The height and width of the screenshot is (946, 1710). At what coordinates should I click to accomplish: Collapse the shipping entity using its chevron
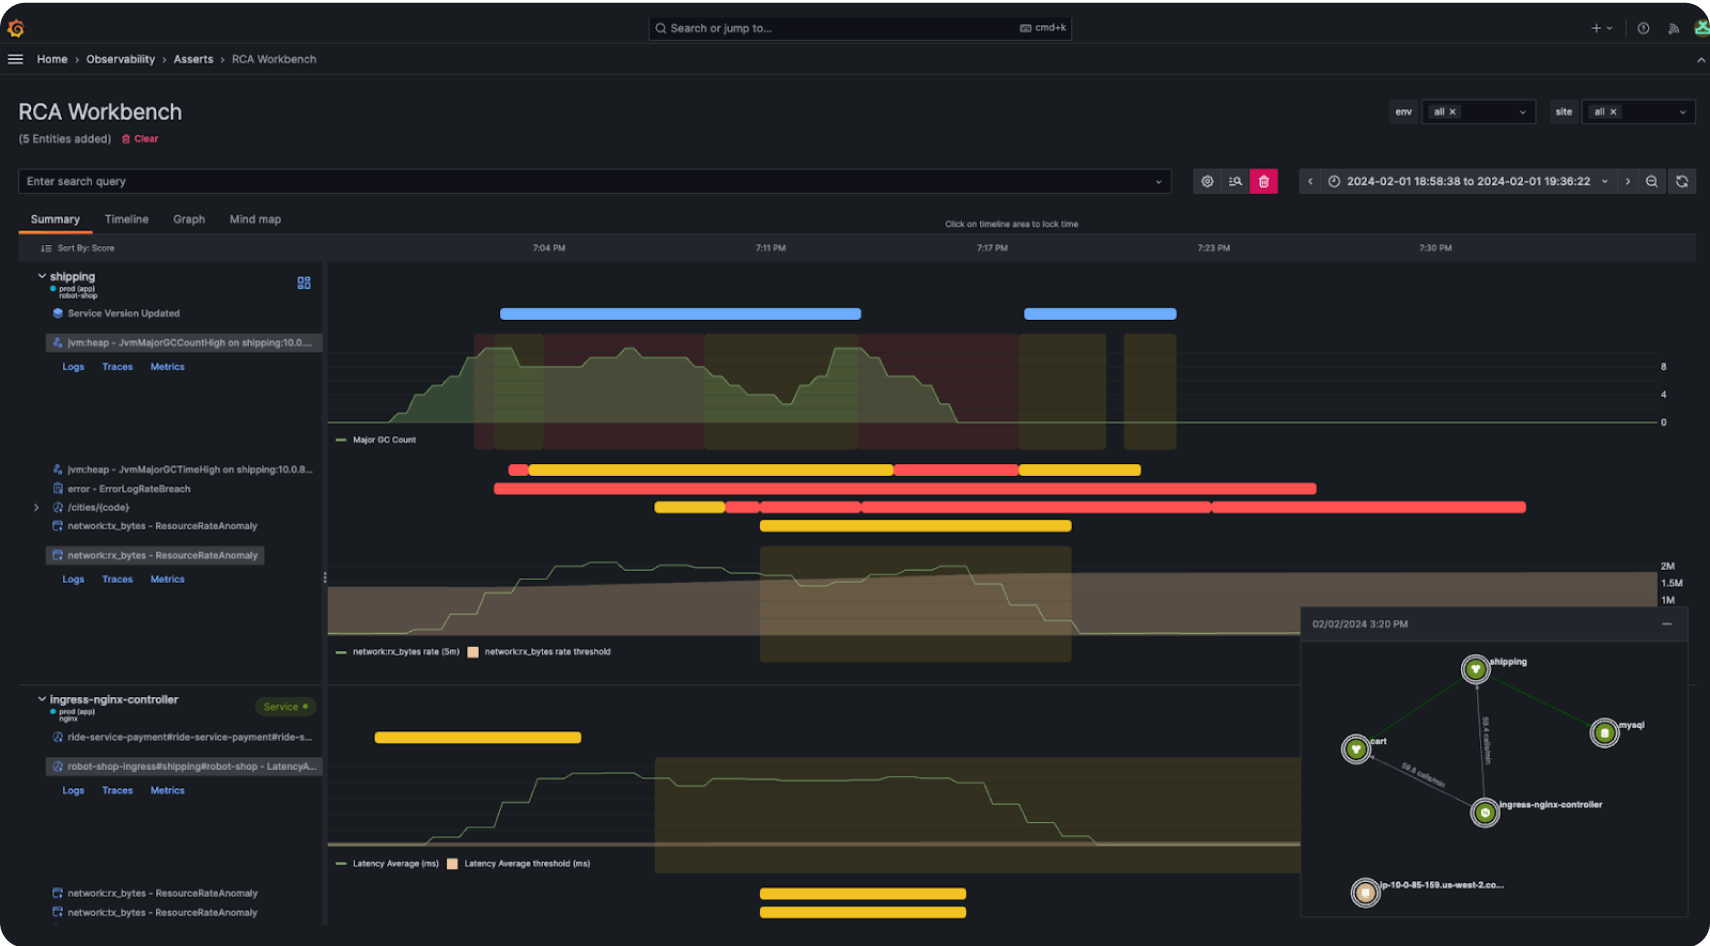[41, 276]
